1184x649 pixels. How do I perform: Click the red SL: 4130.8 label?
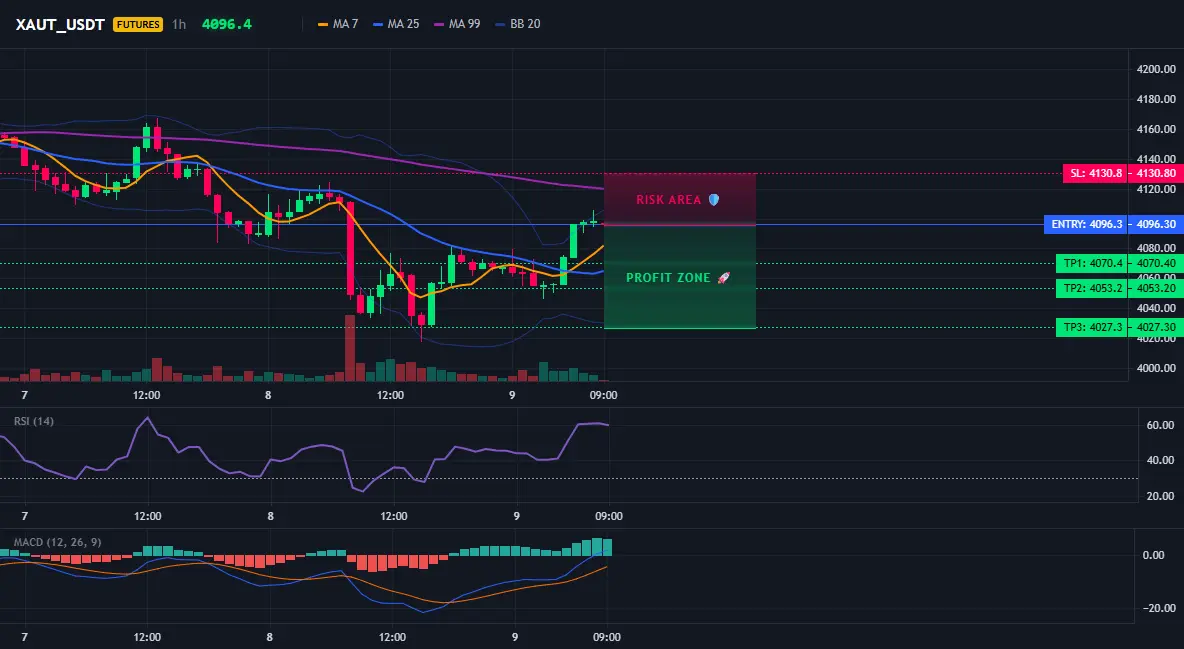pyautogui.click(x=1095, y=173)
